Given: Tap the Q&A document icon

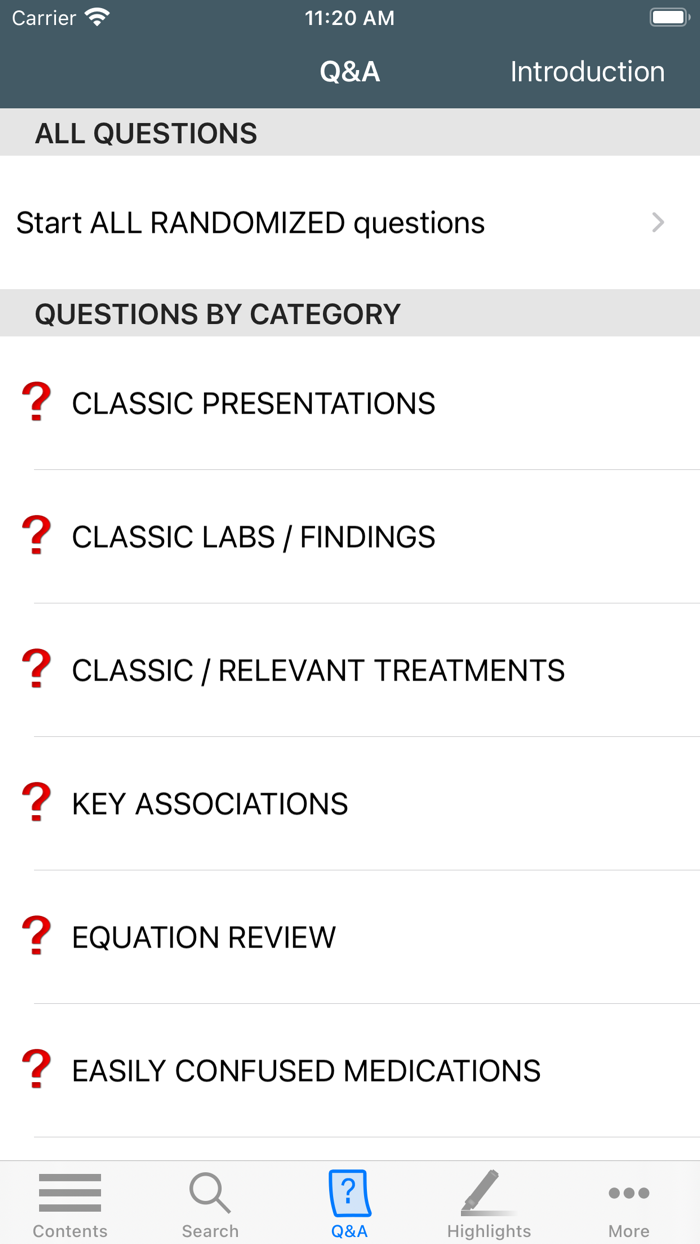Looking at the screenshot, I should click(x=349, y=1192).
